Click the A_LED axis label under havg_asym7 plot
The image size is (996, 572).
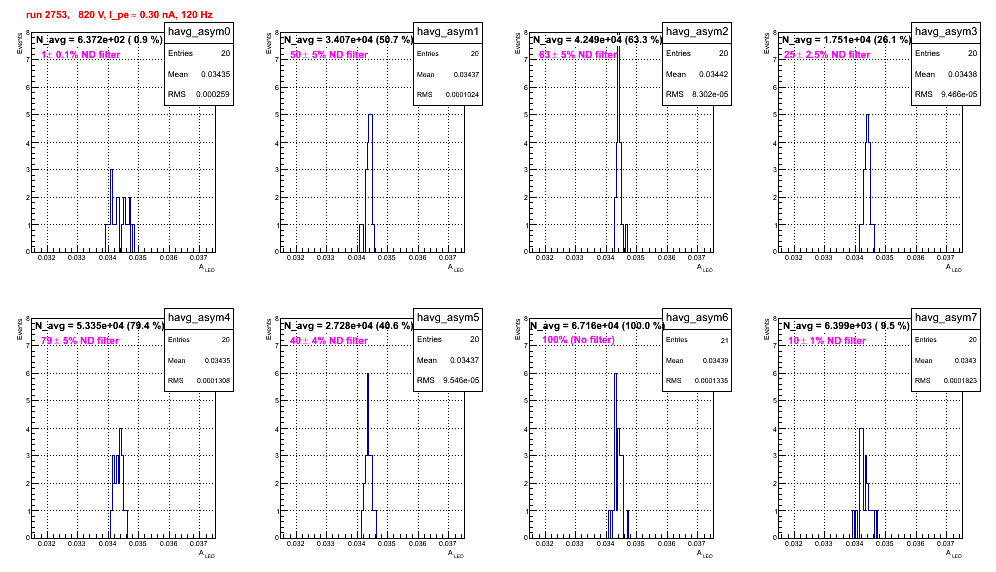click(954, 554)
